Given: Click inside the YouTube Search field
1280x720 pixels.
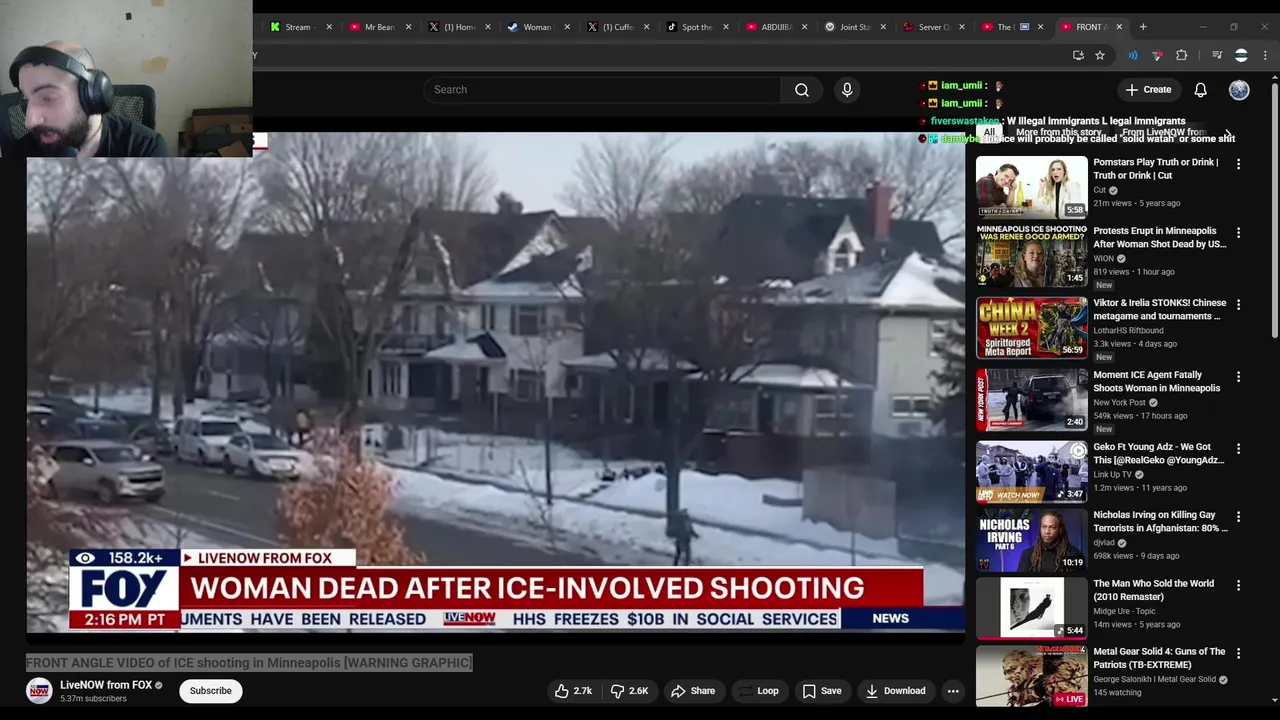Looking at the screenshot, I should point(603,90).
